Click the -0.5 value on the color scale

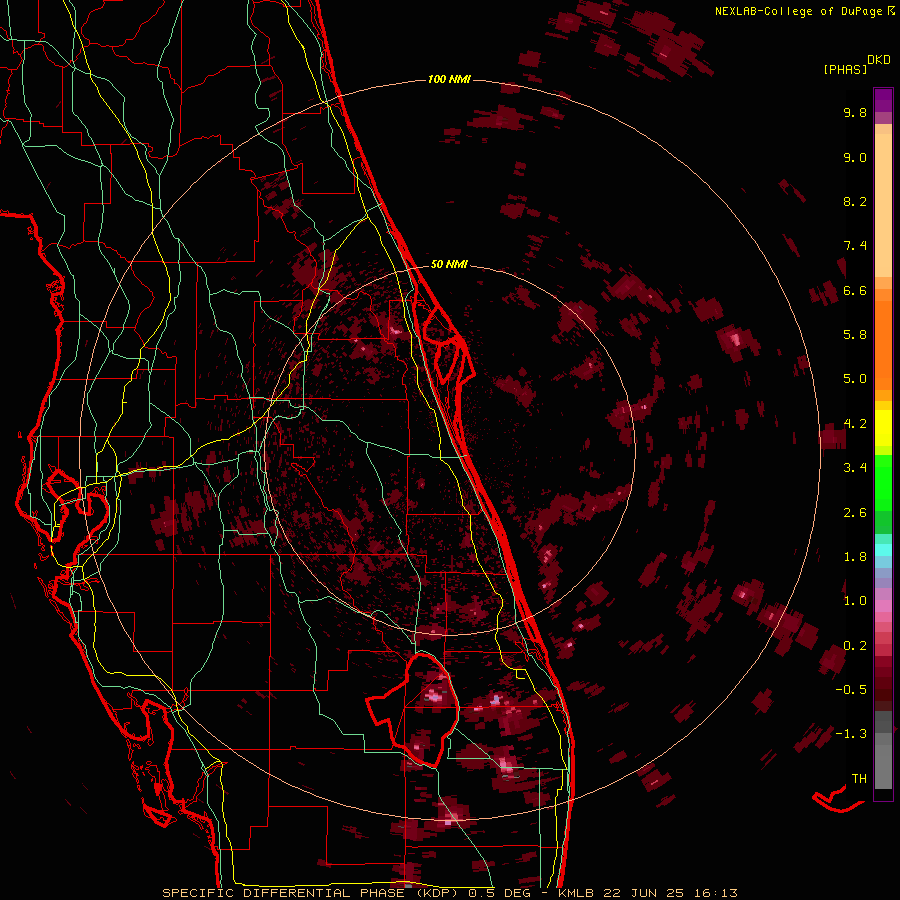[x=851, y=690]
